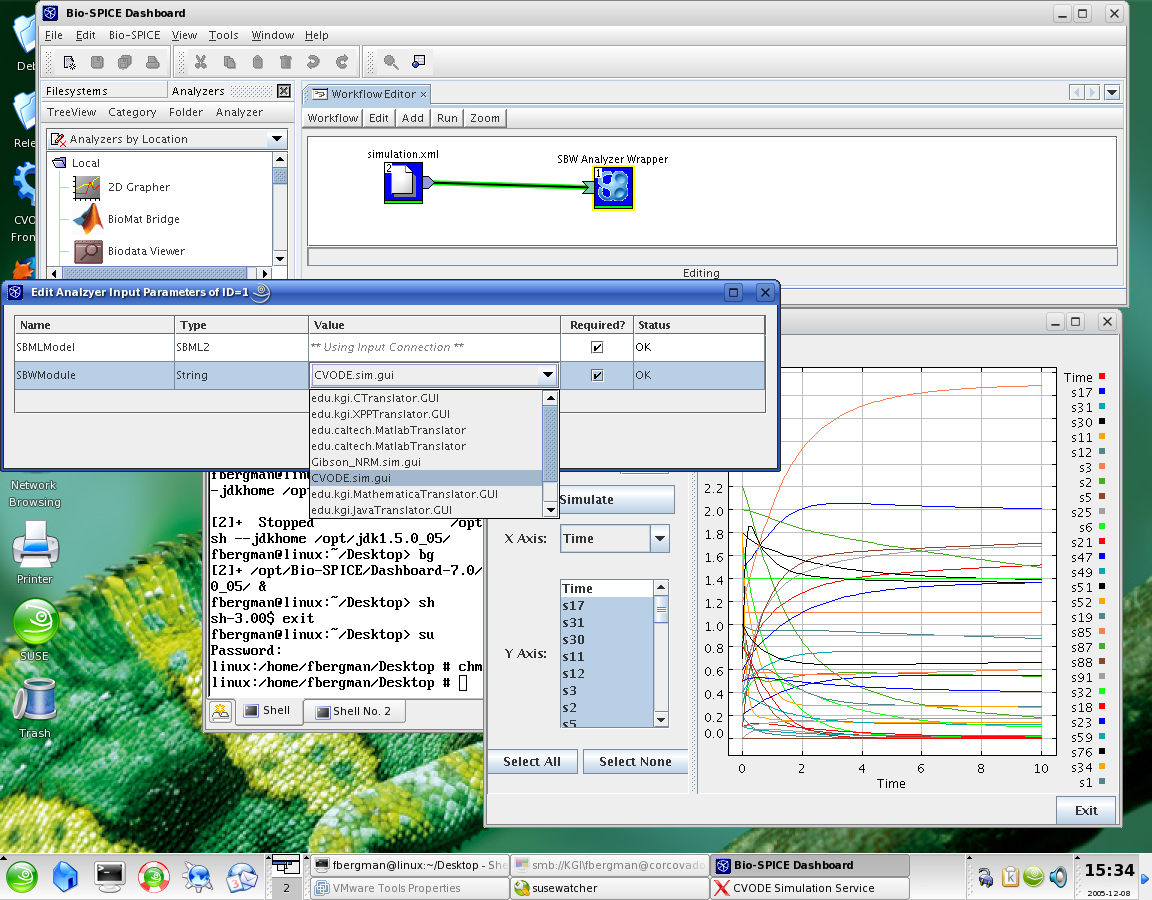The height and width of the screenshot is (900, 1152).
Task: Close the Analyzers panel with the X icon
Action: pos(284,91)
